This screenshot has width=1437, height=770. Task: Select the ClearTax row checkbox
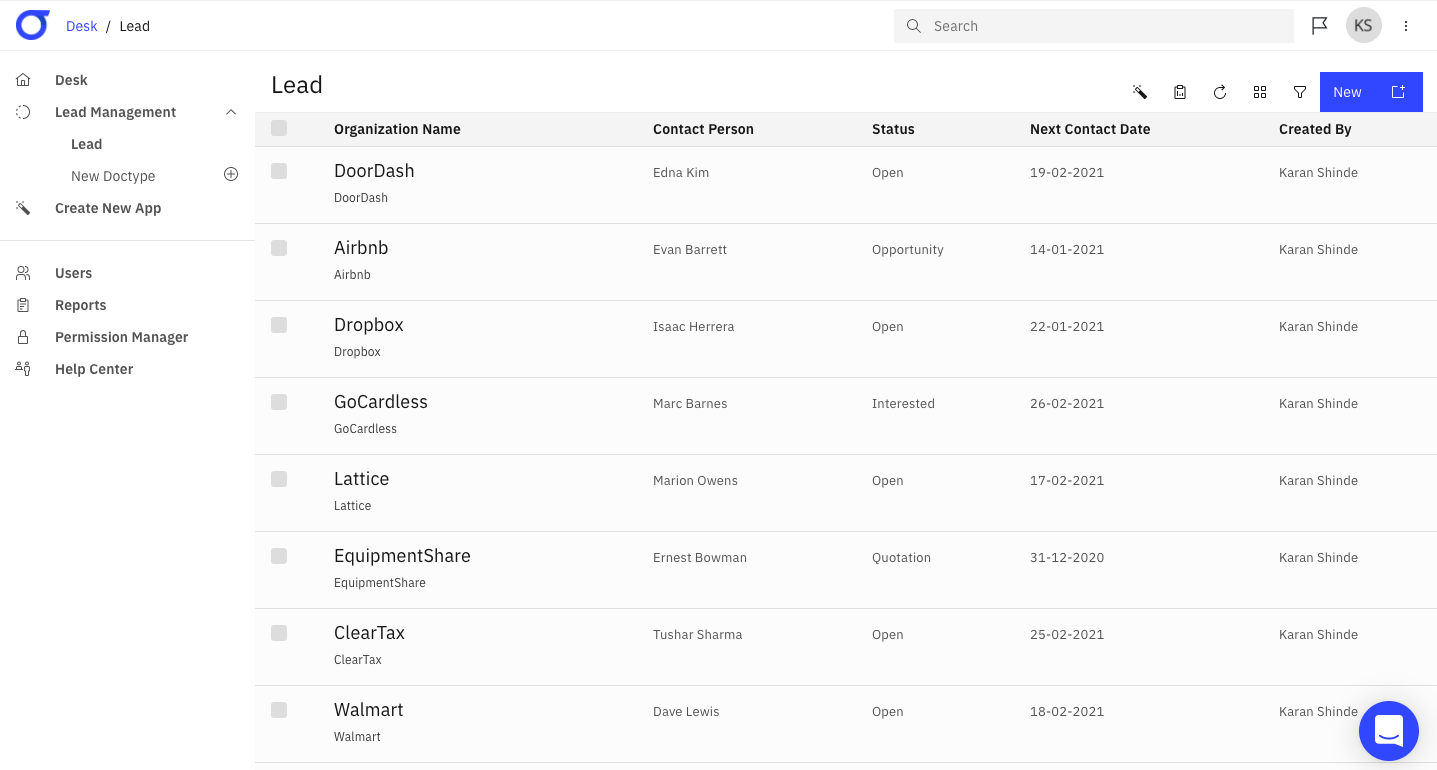pos(279,633)
